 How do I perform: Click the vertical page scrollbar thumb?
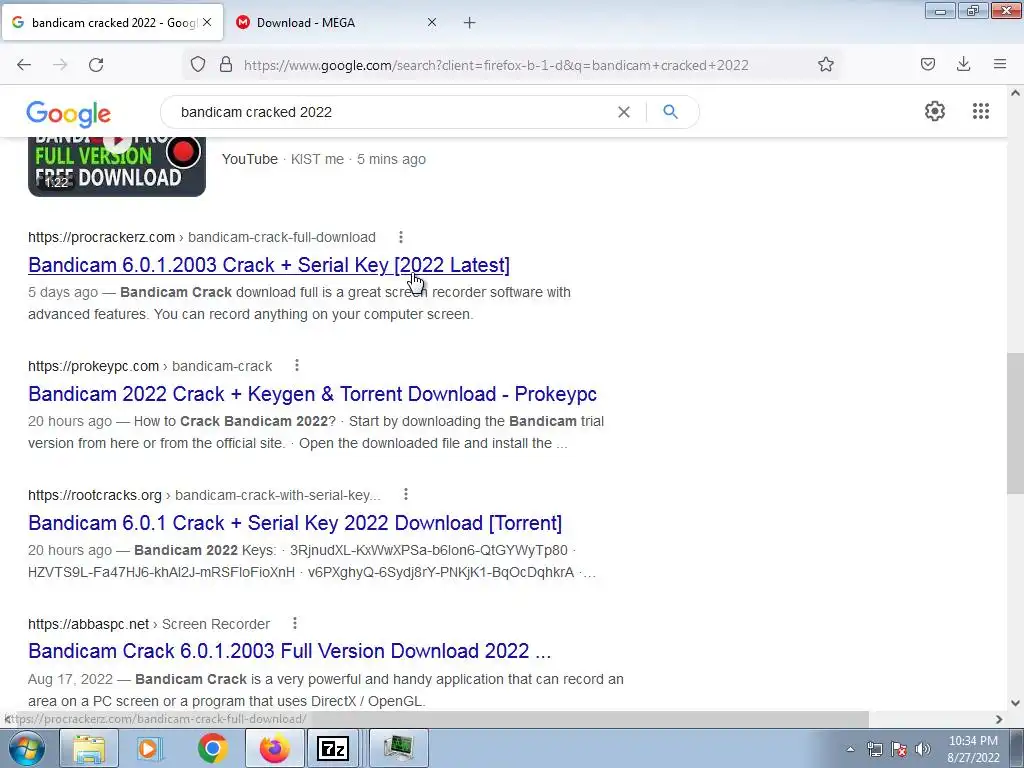coord(1015,423)
